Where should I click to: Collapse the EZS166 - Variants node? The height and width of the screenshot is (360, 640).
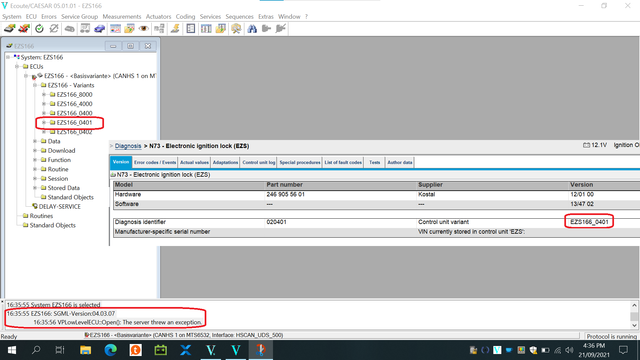click(x=35, y=85)
